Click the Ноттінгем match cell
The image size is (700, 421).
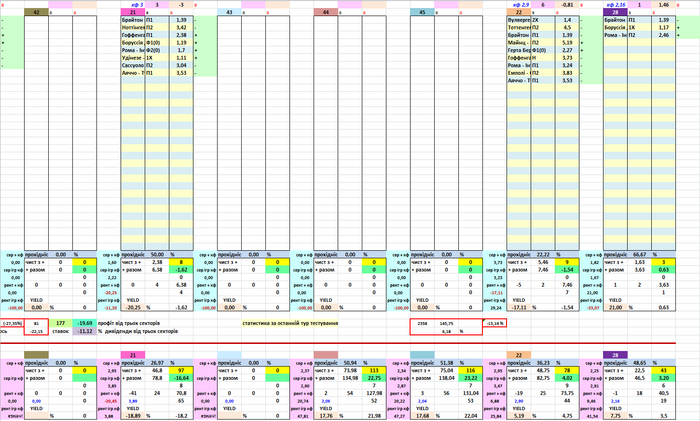pyautogui.click(x=133, y=27)
